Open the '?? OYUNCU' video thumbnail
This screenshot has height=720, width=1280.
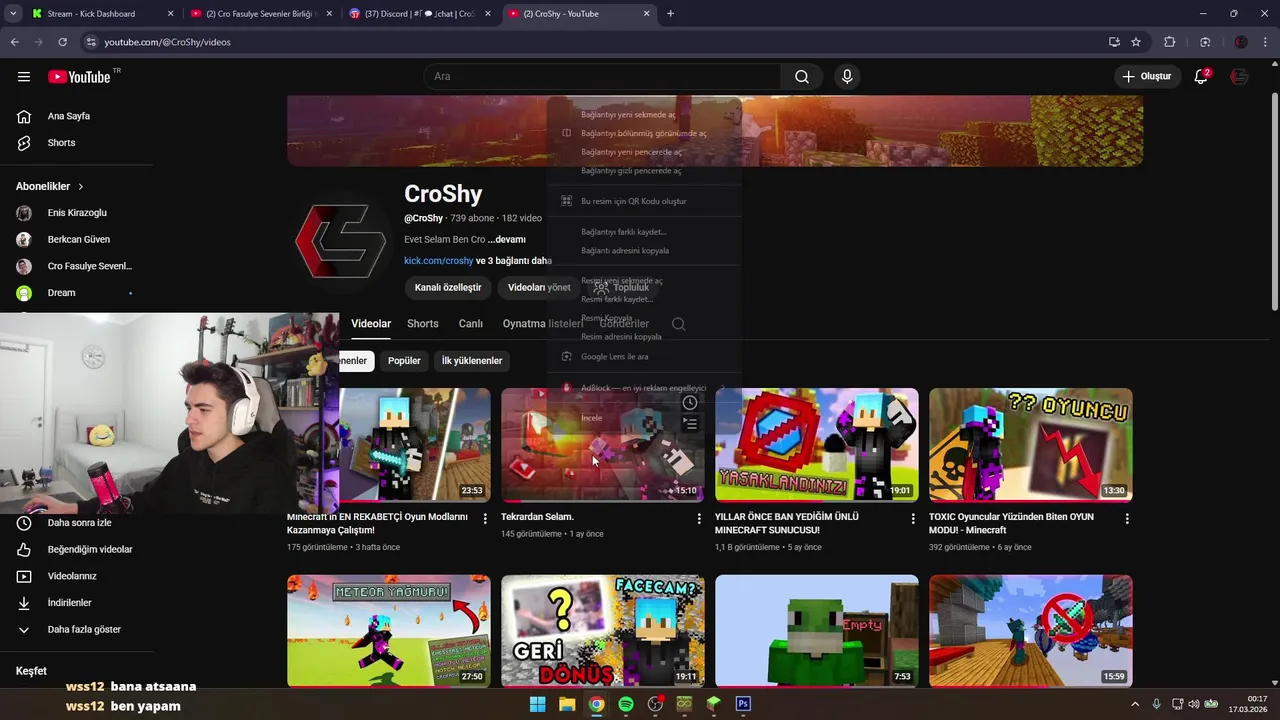[x=1031, y=445]
